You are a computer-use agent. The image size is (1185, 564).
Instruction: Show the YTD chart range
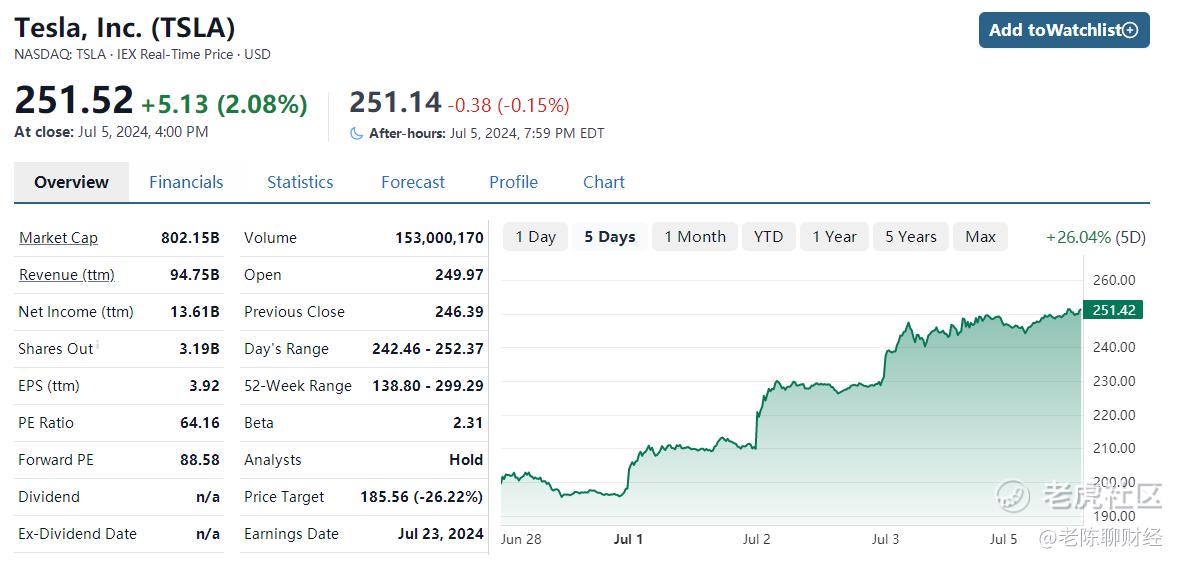click(x=769, y=237)
